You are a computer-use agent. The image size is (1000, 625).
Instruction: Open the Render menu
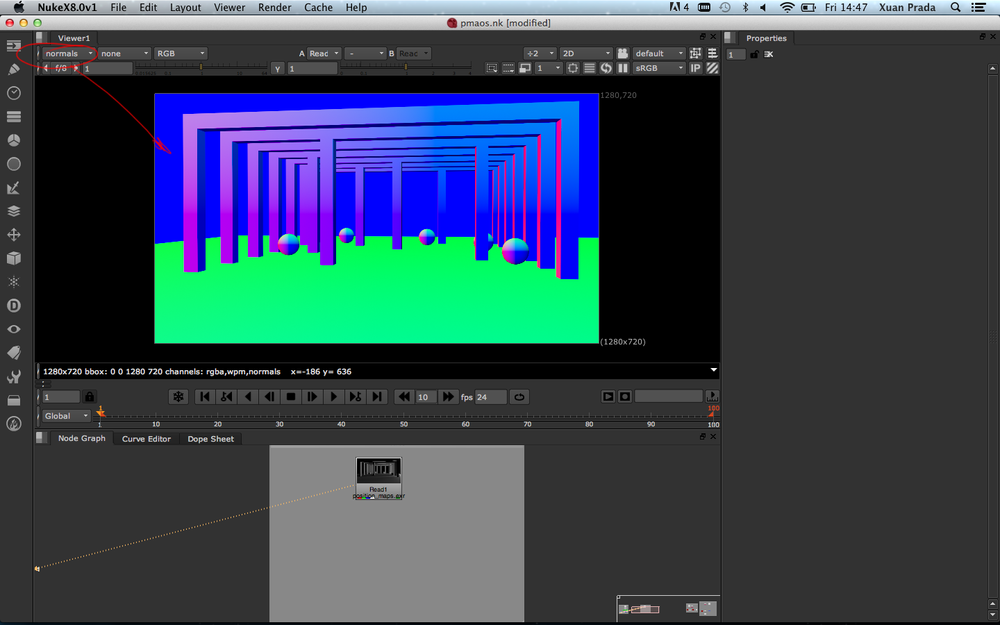click(x=274, y=8)
